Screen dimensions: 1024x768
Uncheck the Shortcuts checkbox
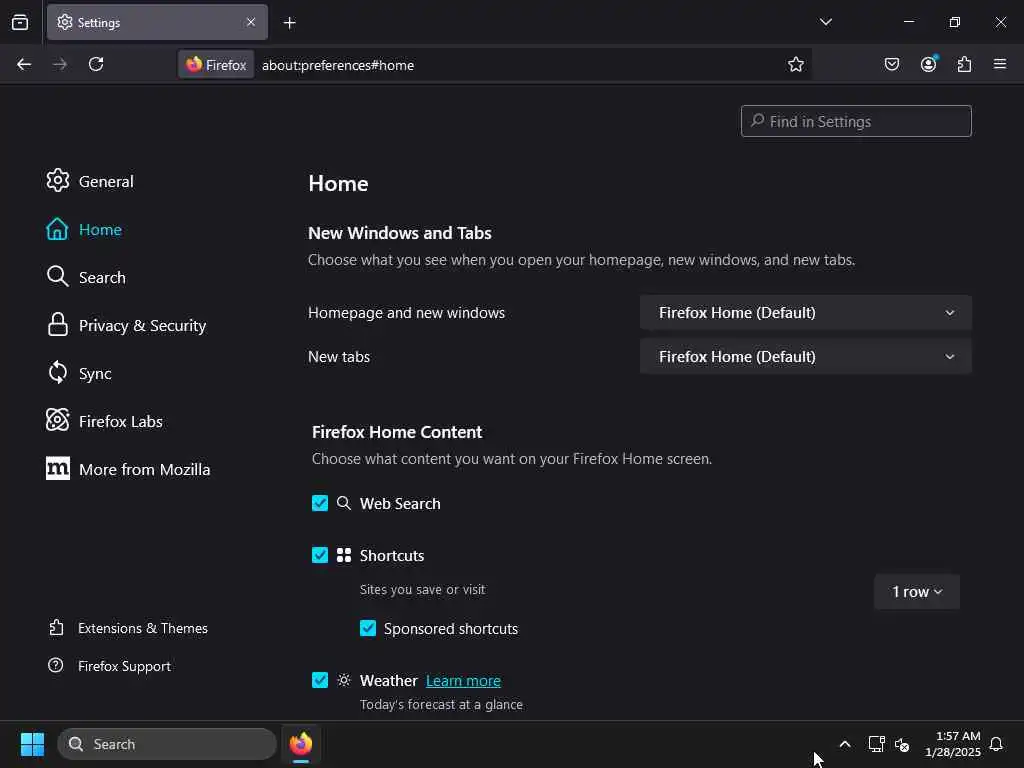[x=320, y=555]
